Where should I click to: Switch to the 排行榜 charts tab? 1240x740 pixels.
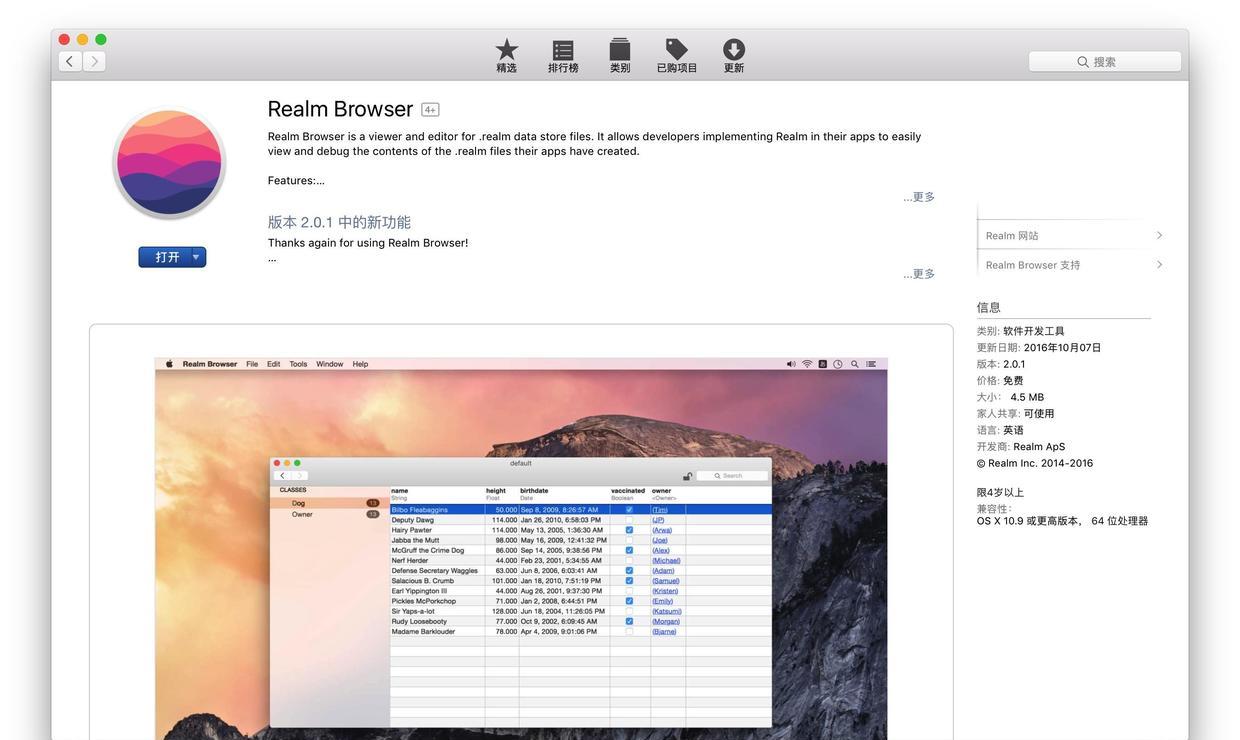coord(563,56)
